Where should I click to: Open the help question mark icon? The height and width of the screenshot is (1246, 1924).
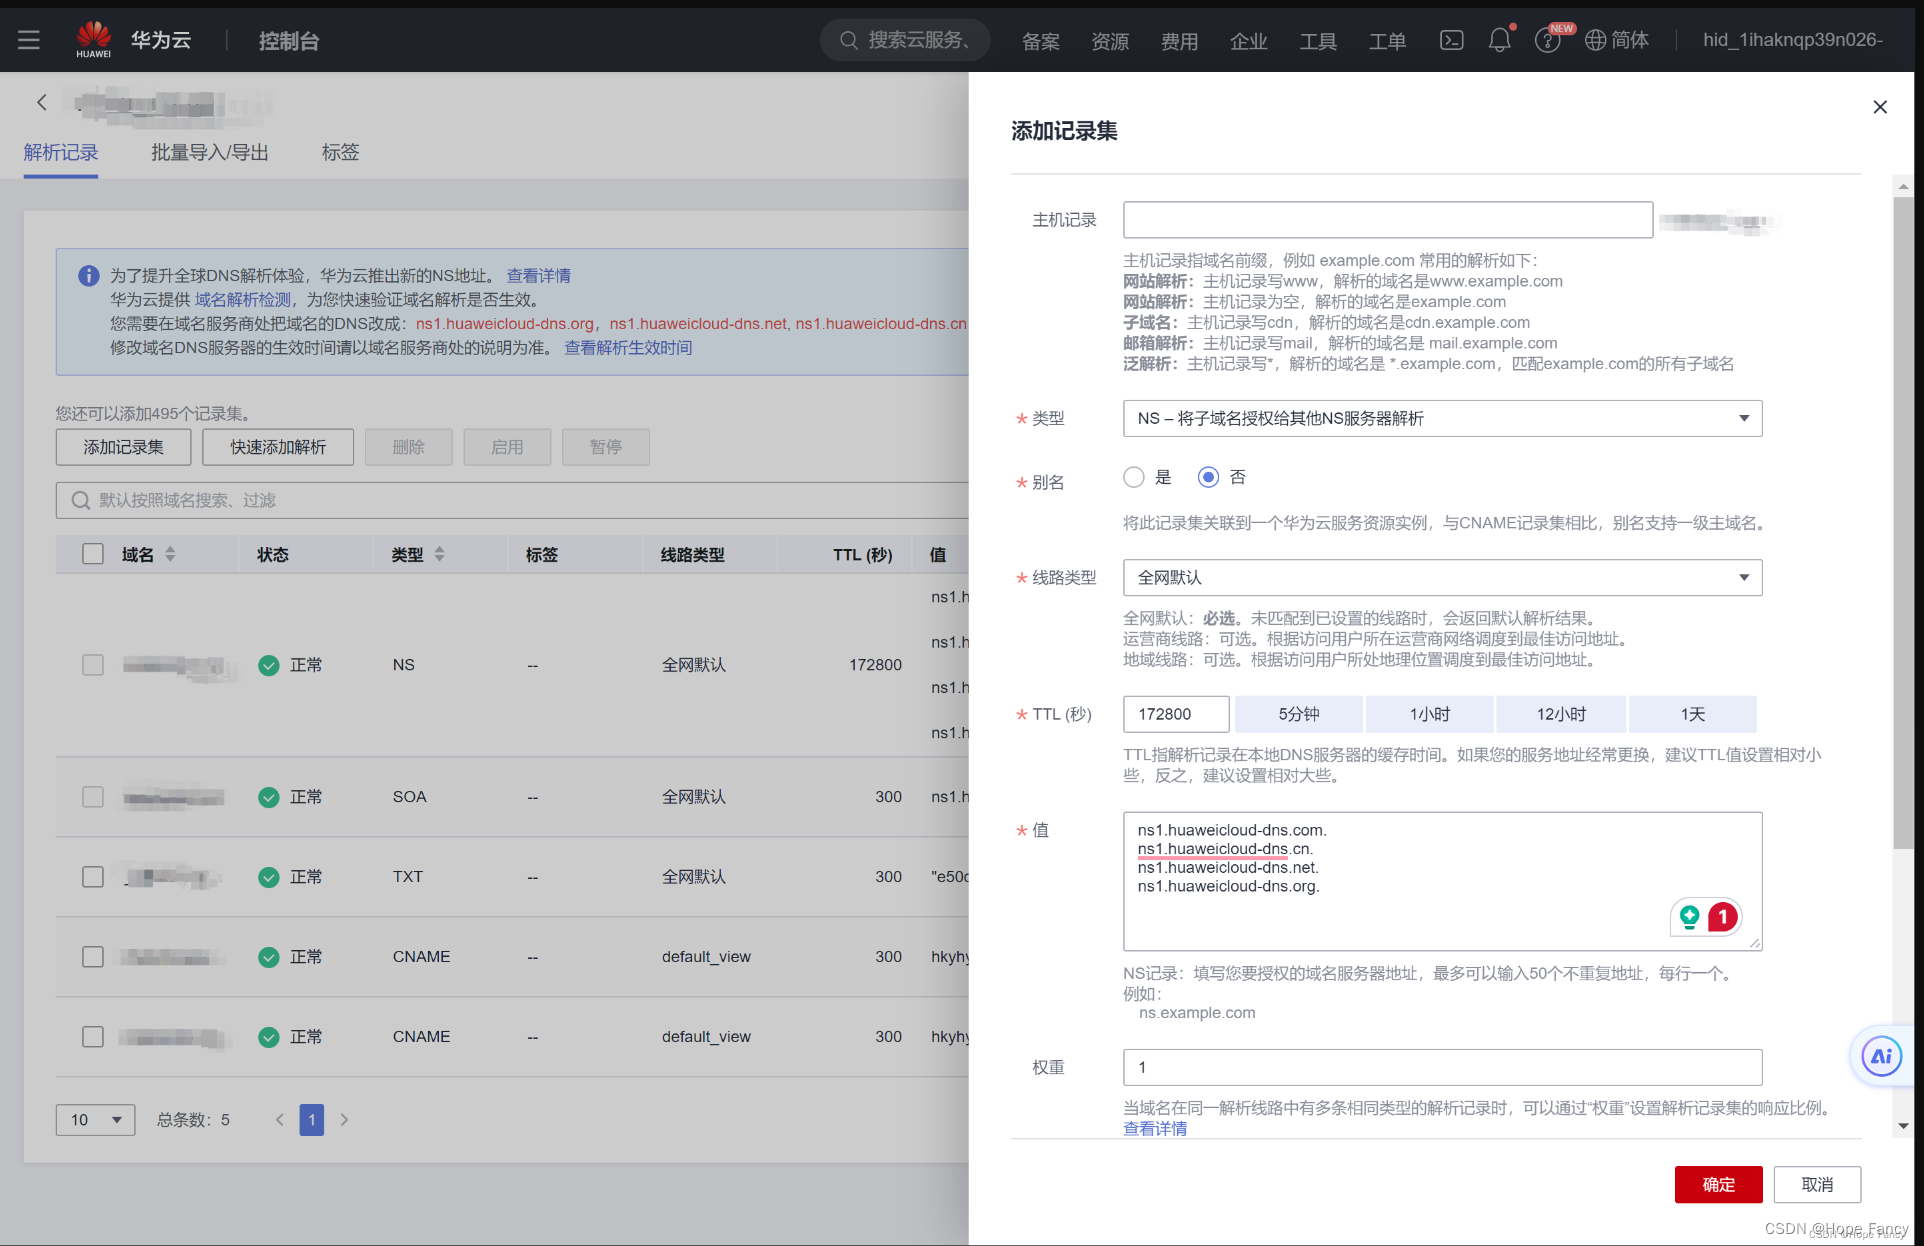(x=1547, y=41)
